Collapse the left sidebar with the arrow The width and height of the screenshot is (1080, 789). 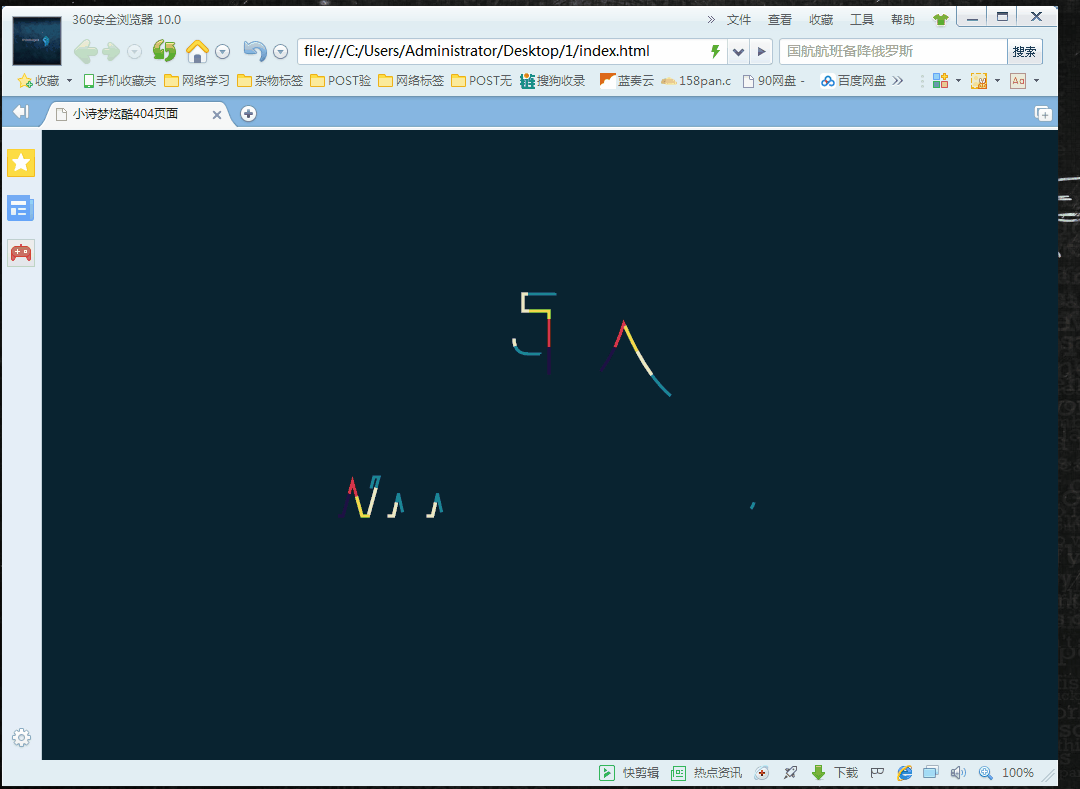19,111
